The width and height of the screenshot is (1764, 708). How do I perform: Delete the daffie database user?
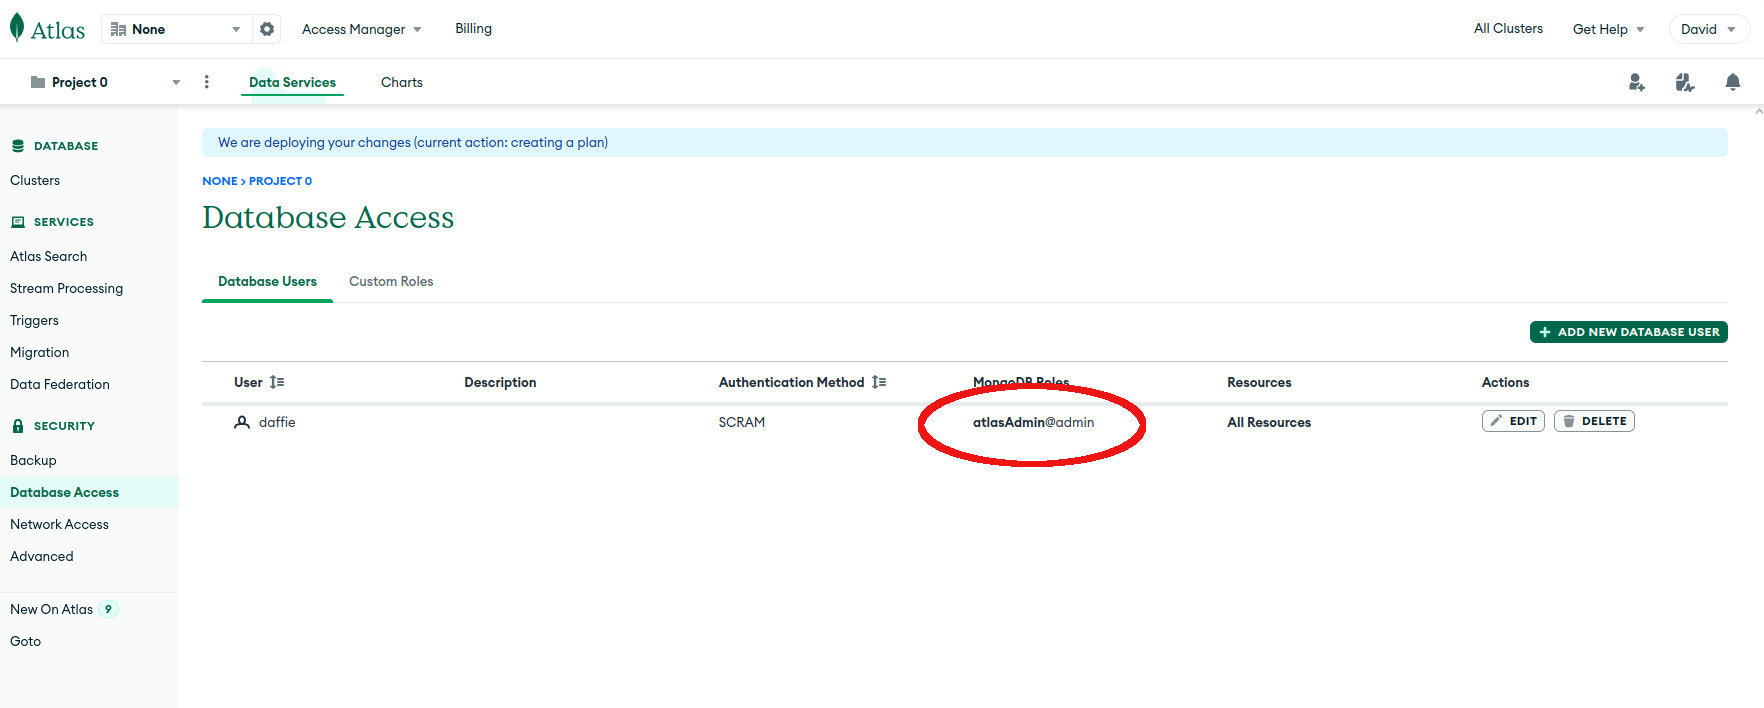pos(1594,421)
